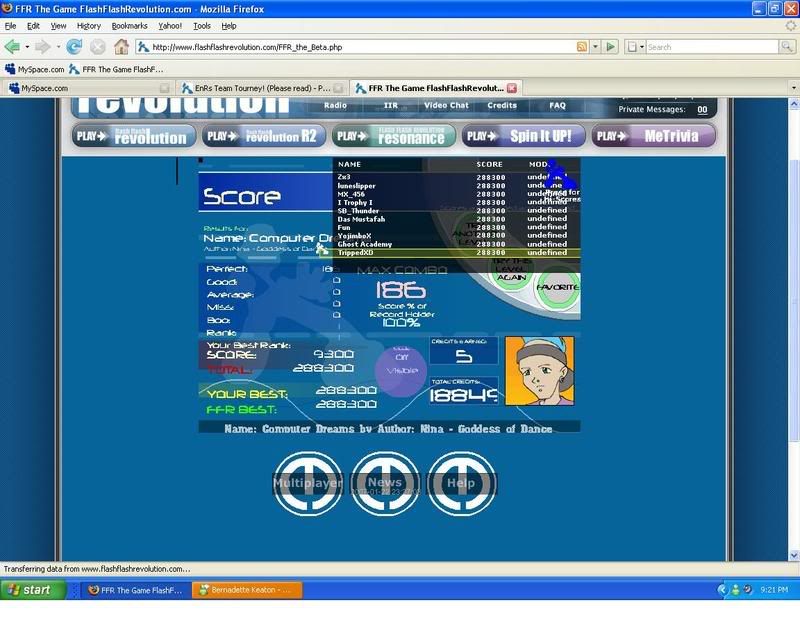Click the Windows Start button
This screenshot has width=800, height=621.
pyautogui.click(x=34, y=590)
